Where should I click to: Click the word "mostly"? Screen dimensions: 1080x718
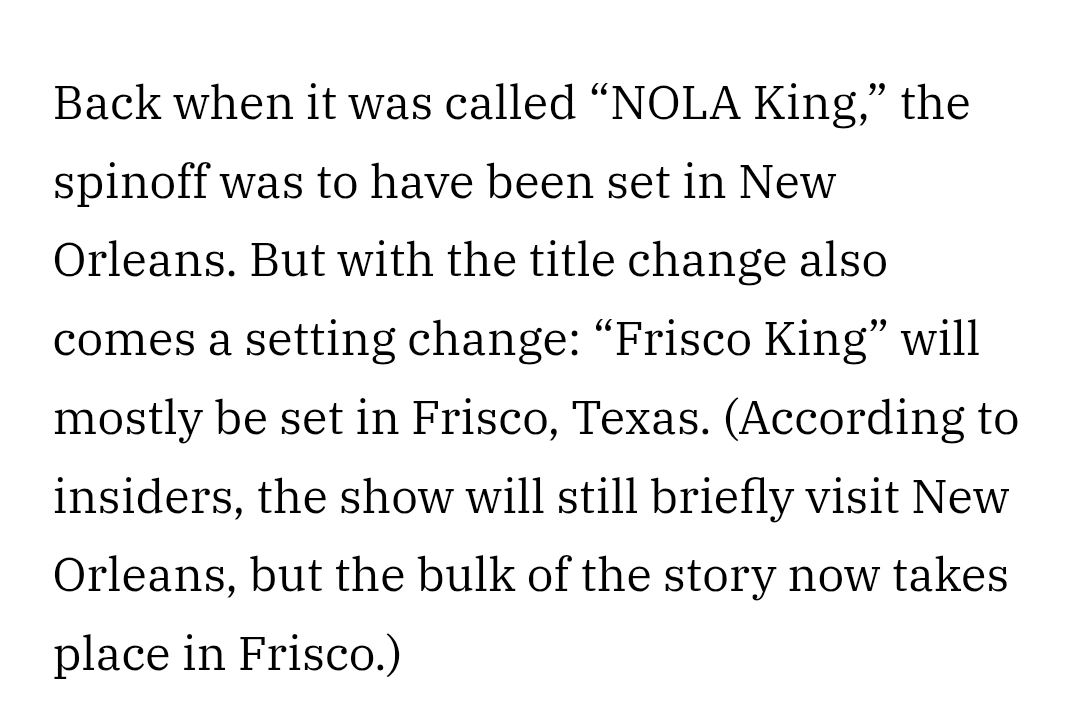click(x=127, y=419)
